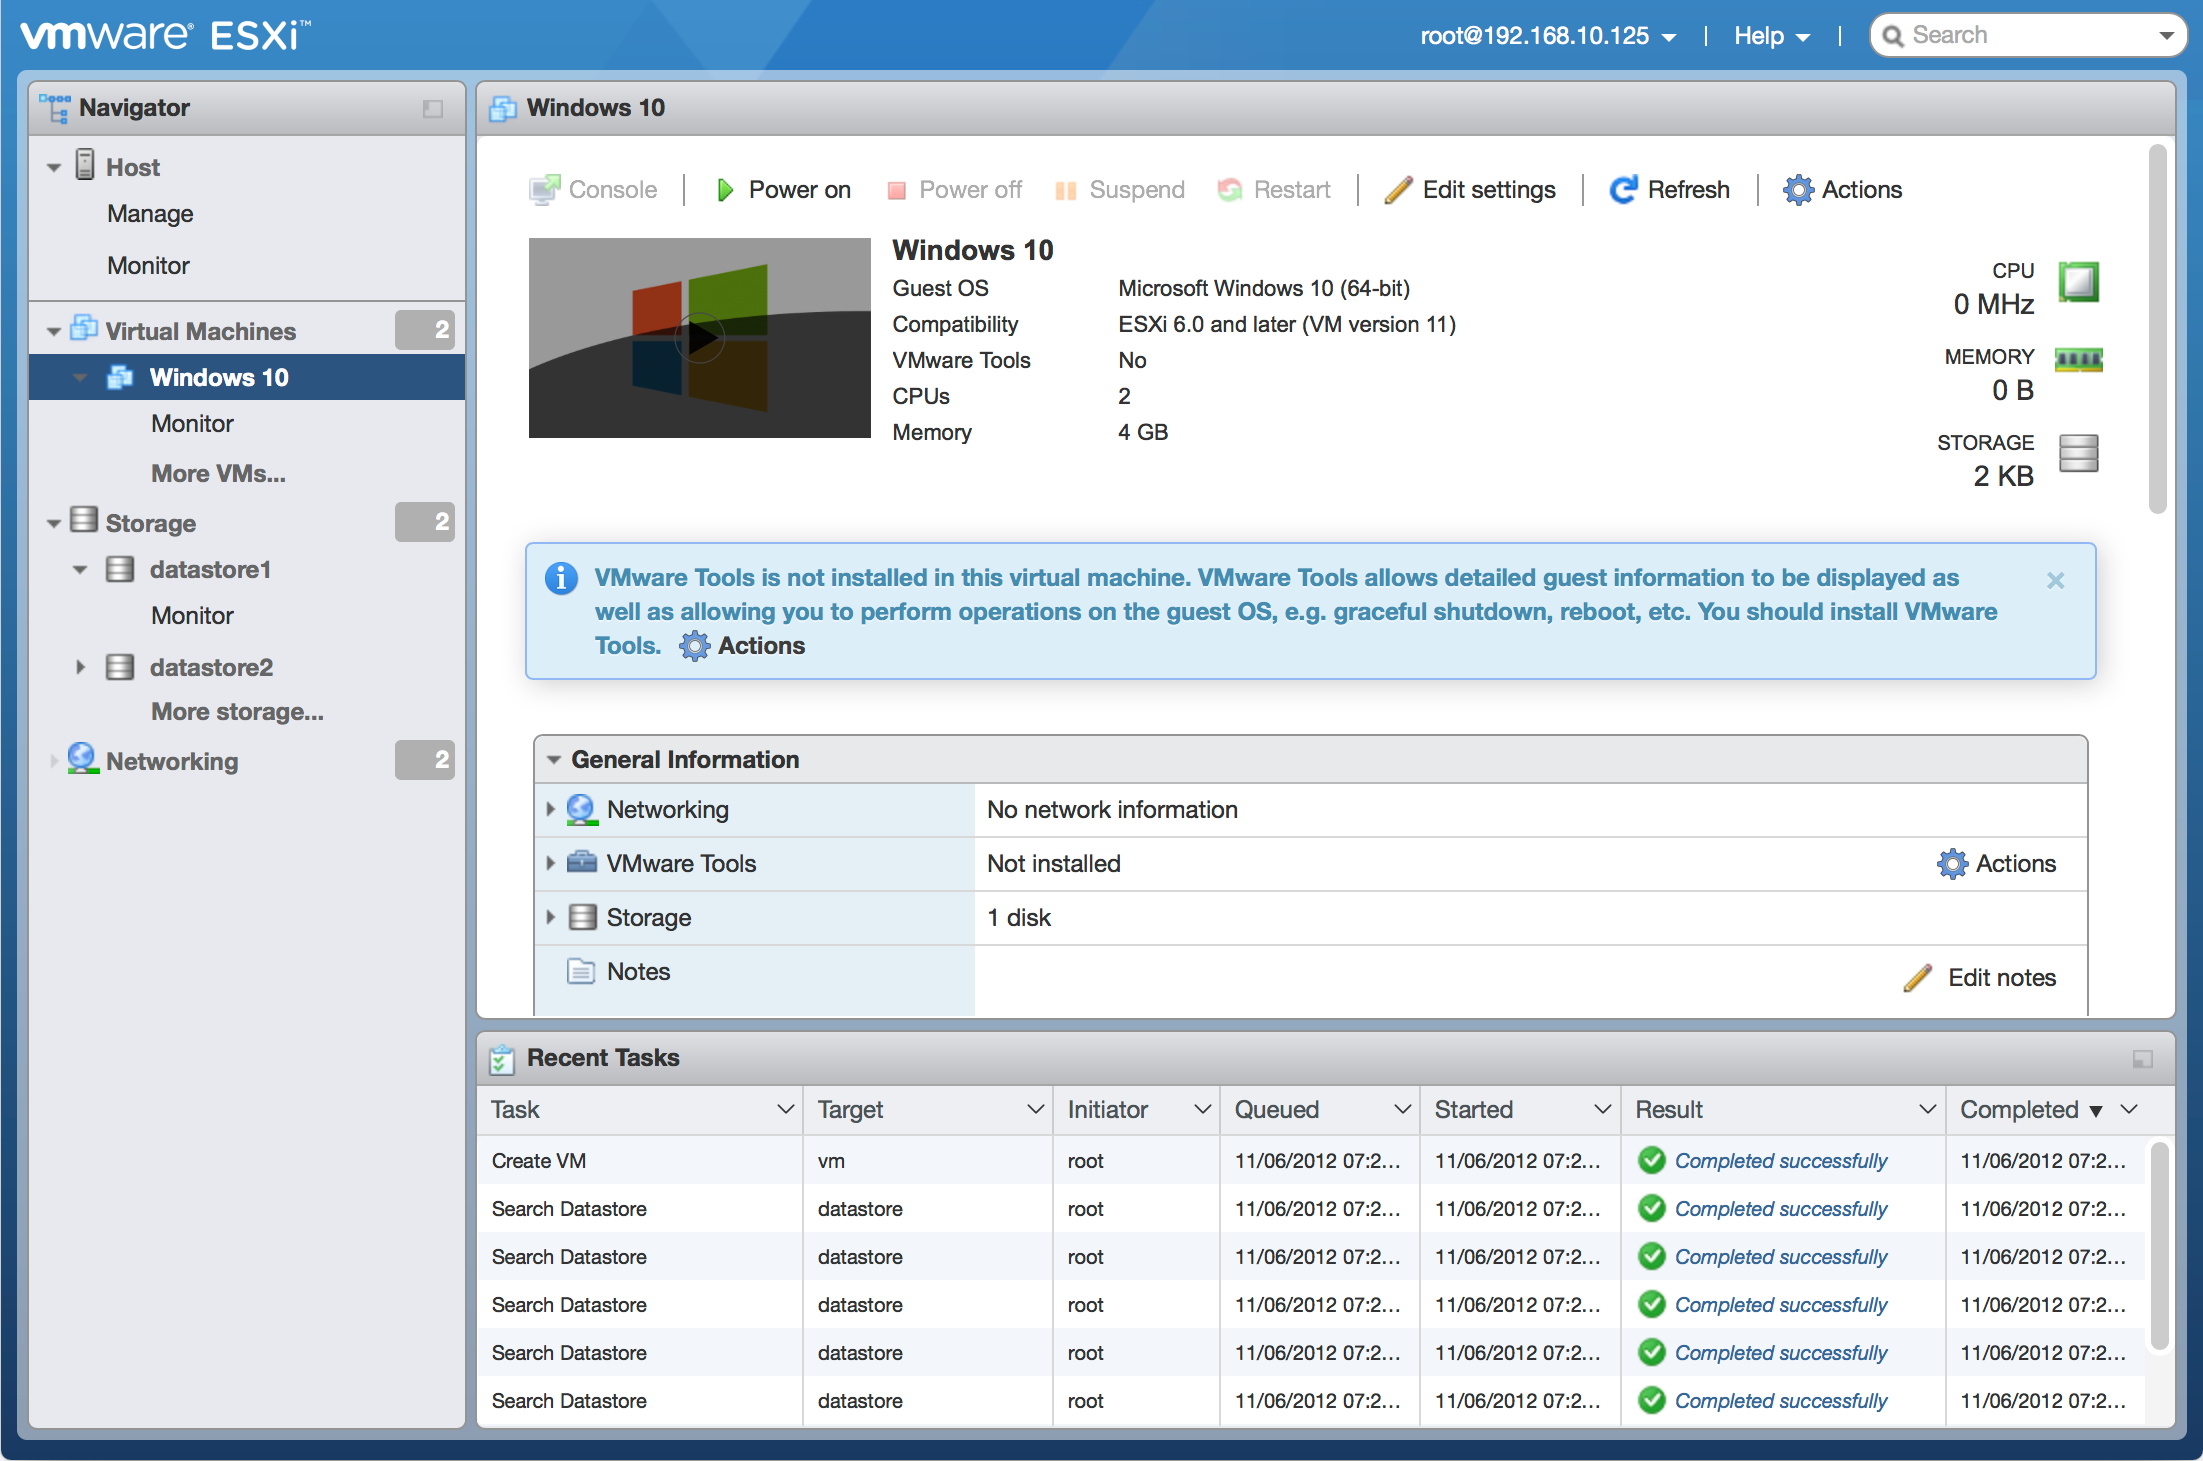Select datastore1 in the Navigator
The image size is (2203, 1461).
(210, 569)
